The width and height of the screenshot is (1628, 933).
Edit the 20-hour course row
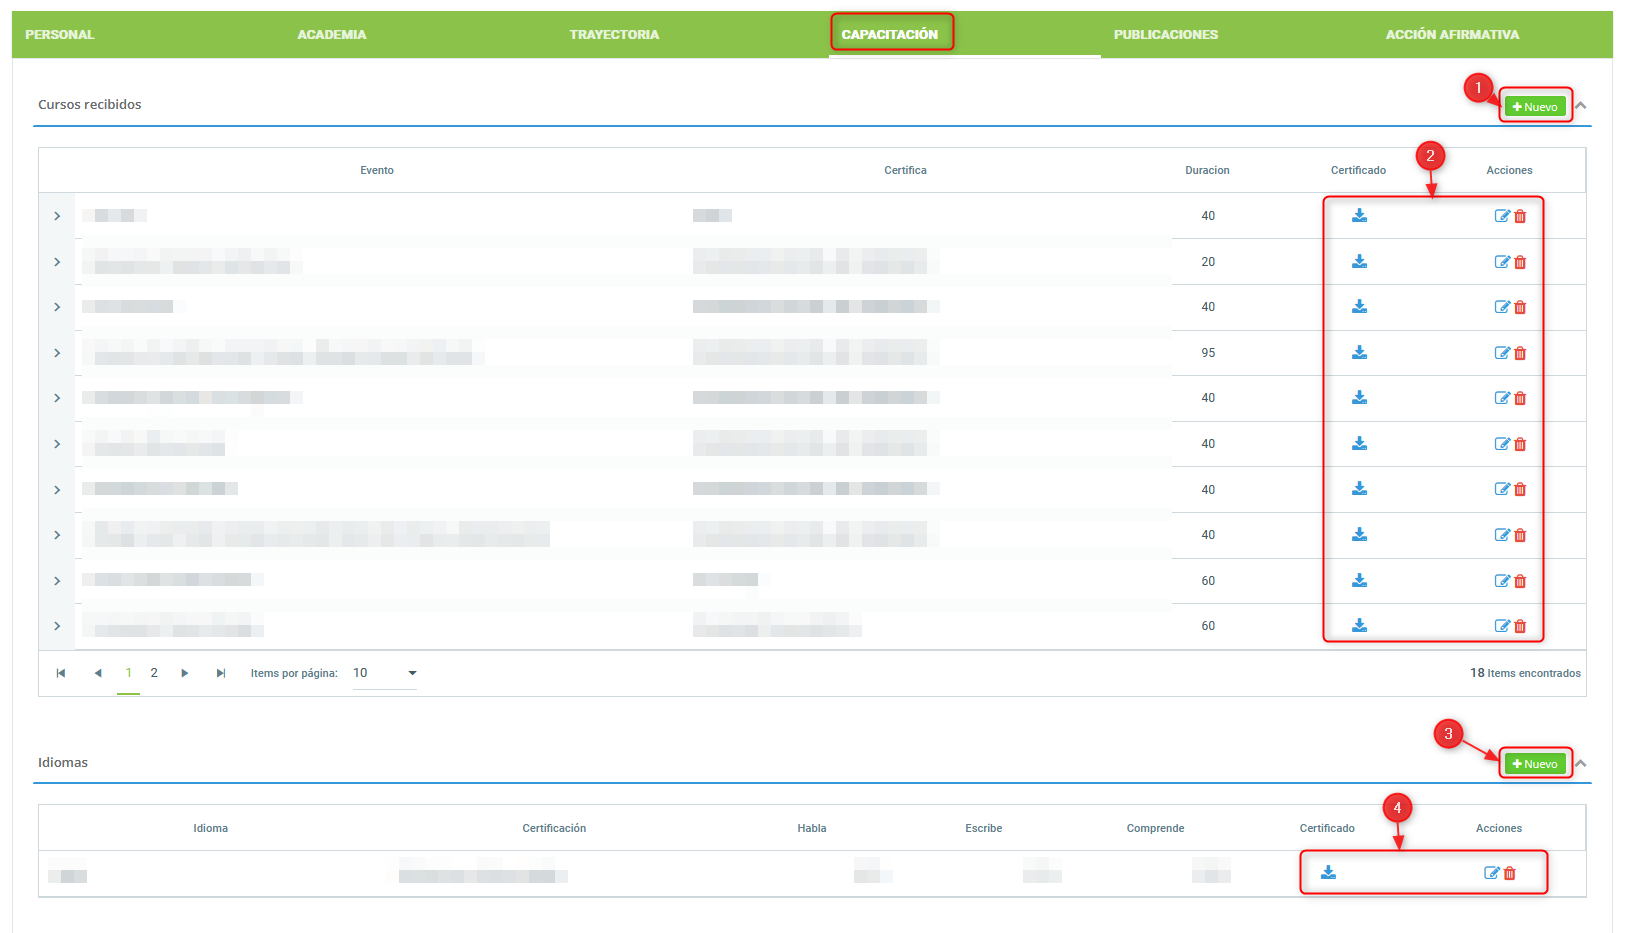pos(1502,262)
